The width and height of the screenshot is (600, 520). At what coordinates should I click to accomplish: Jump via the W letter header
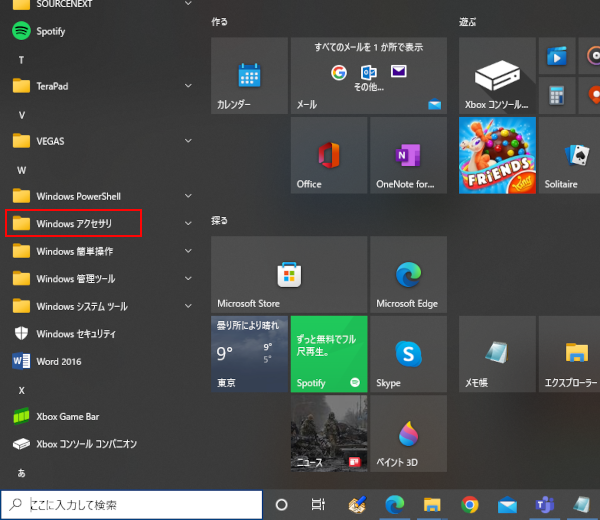[x=21, y=170]
